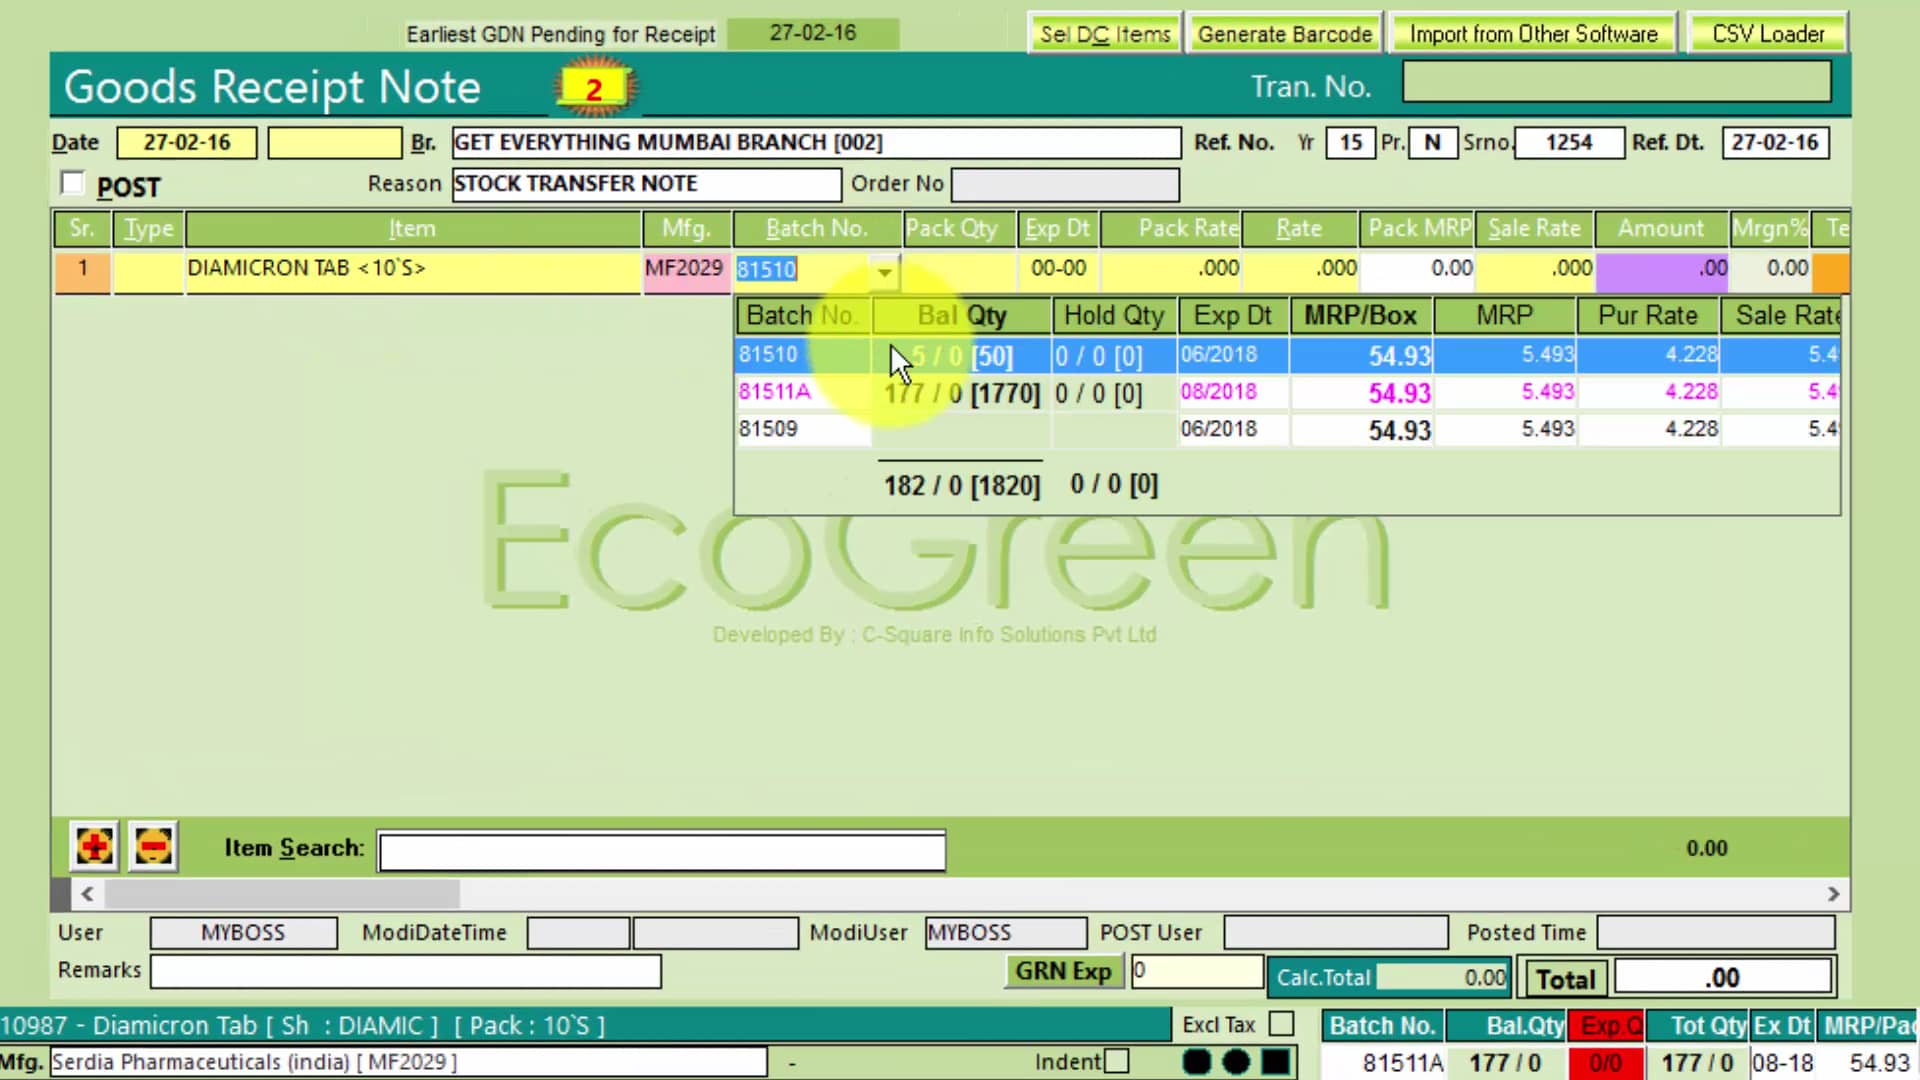The width and height of the screenshot is (1920, 1080).
Task: Check the Indent checkbox
Action: tap(1117, 1061)
